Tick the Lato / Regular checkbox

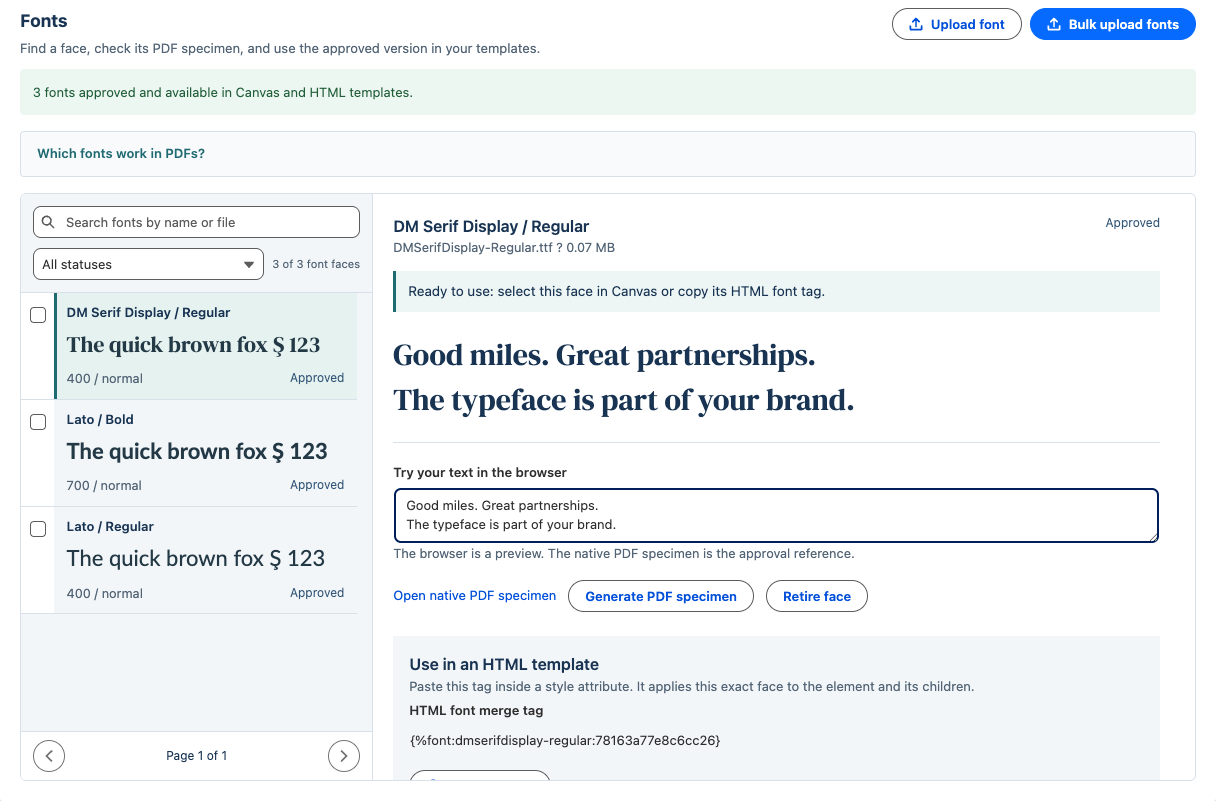(38, 529)
